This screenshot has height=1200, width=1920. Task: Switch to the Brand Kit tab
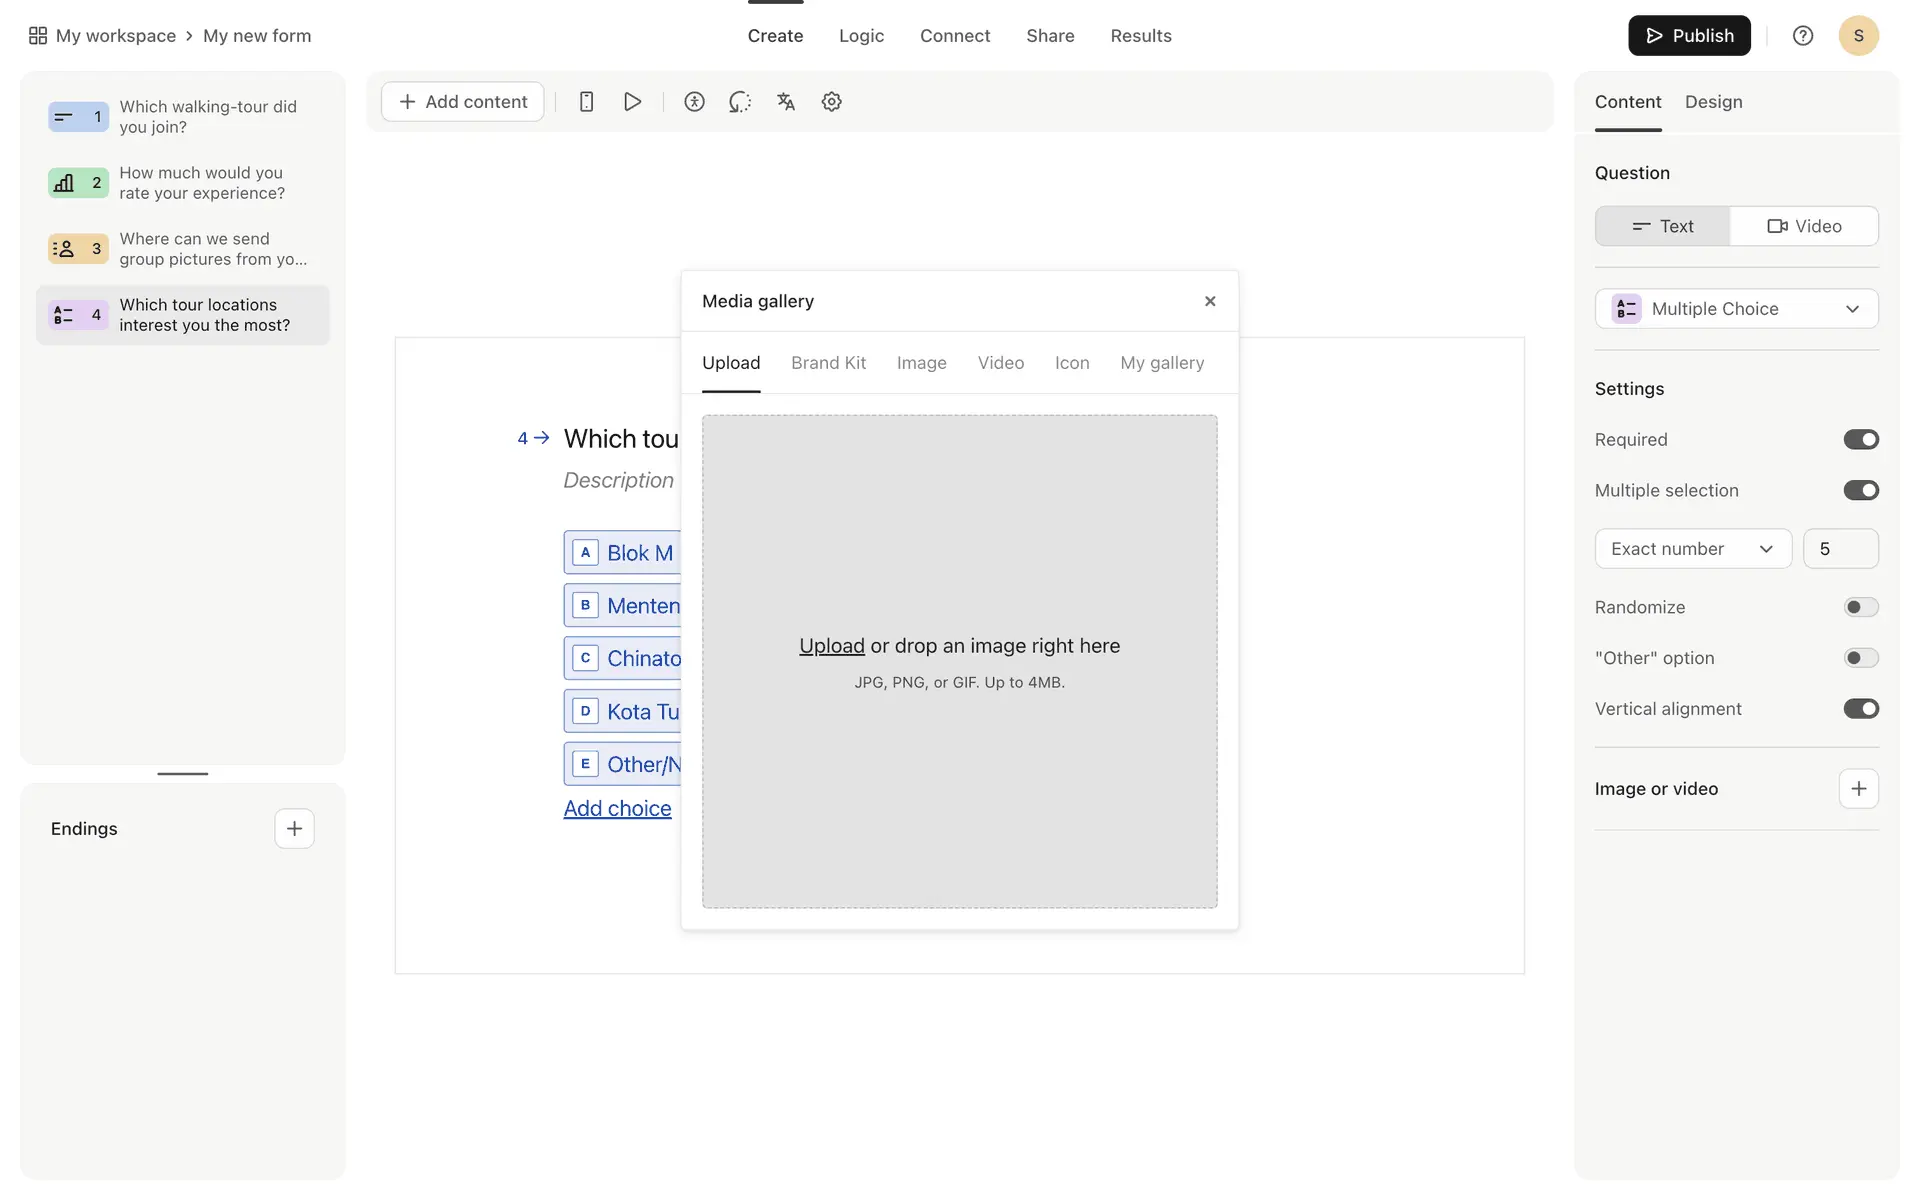[828, 363]
